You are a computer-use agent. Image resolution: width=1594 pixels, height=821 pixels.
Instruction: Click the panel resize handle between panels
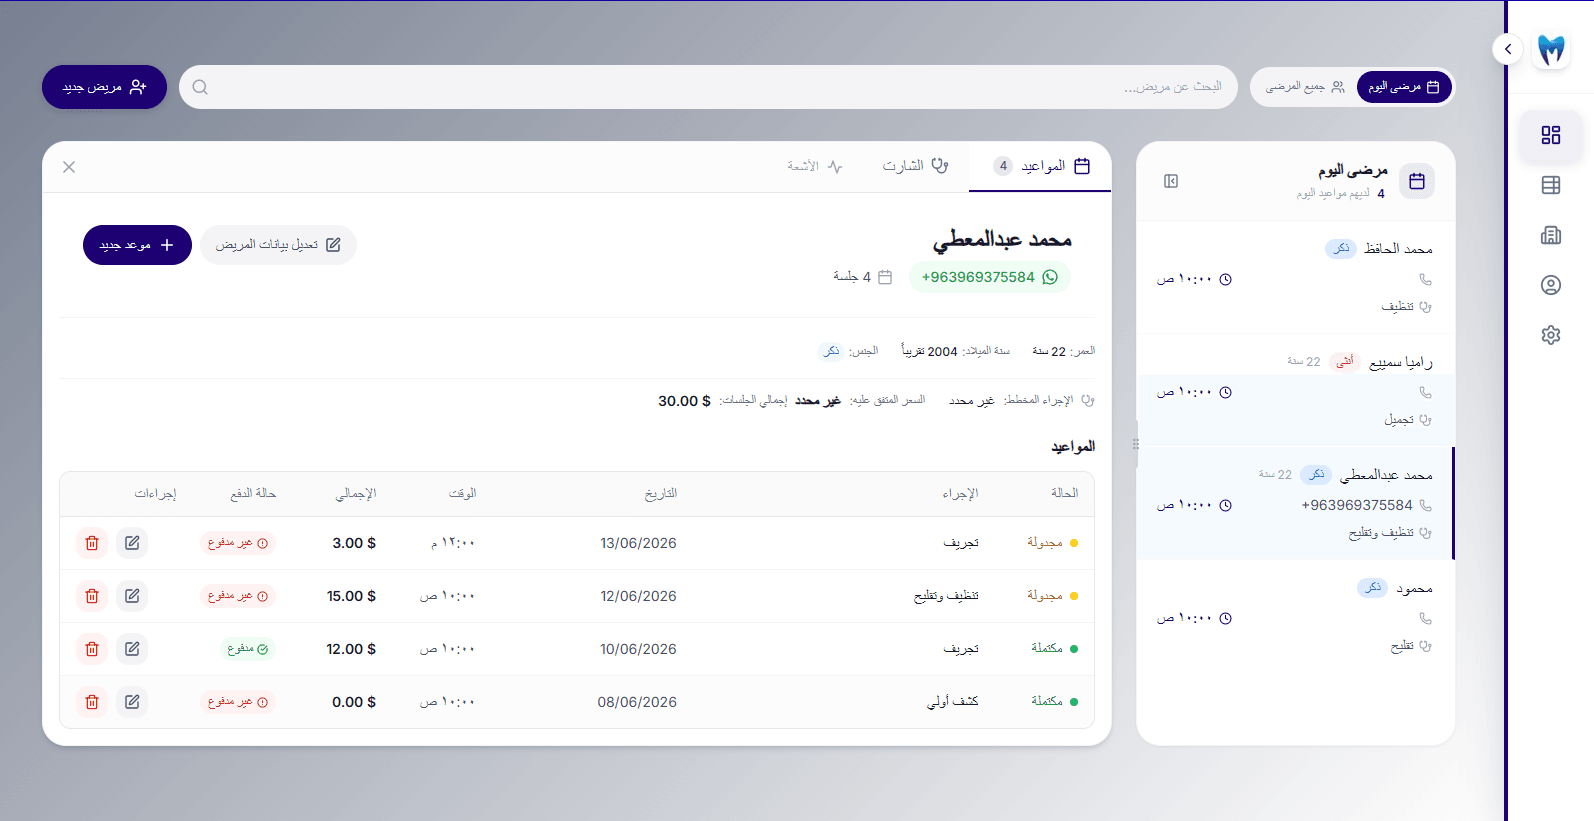[x=1135, y=444]
